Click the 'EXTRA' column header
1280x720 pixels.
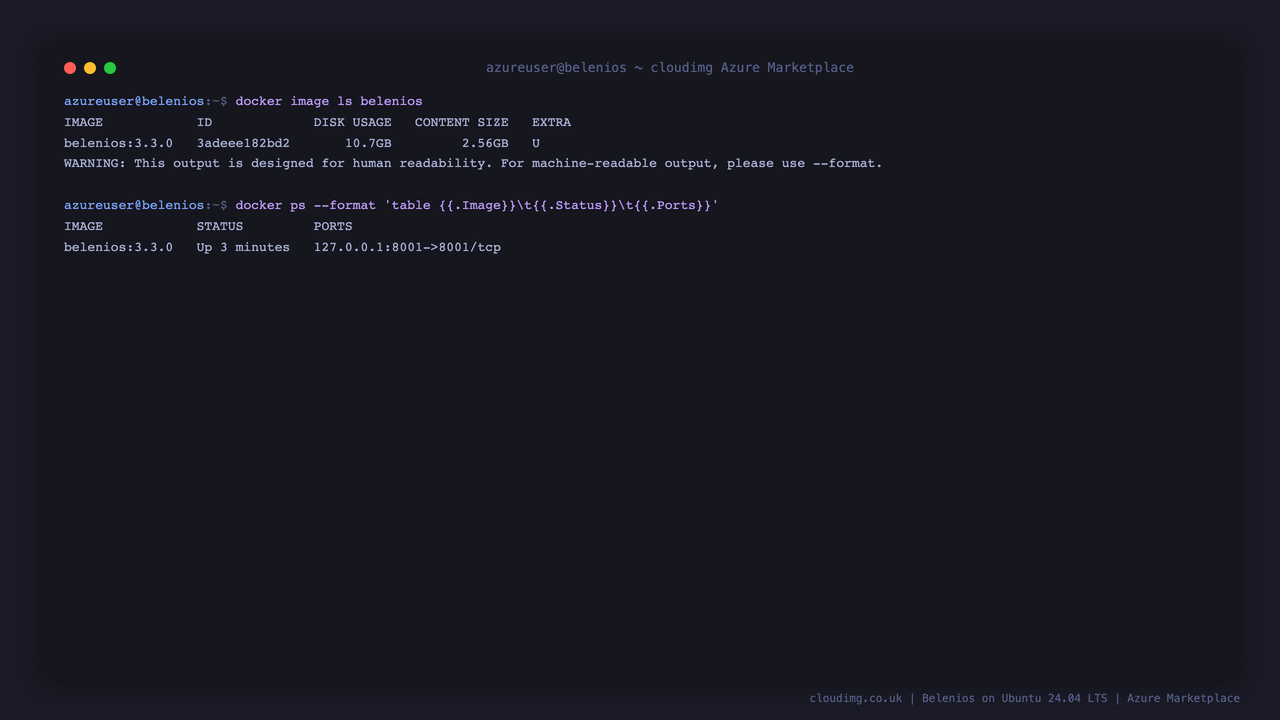coord(551,122)
